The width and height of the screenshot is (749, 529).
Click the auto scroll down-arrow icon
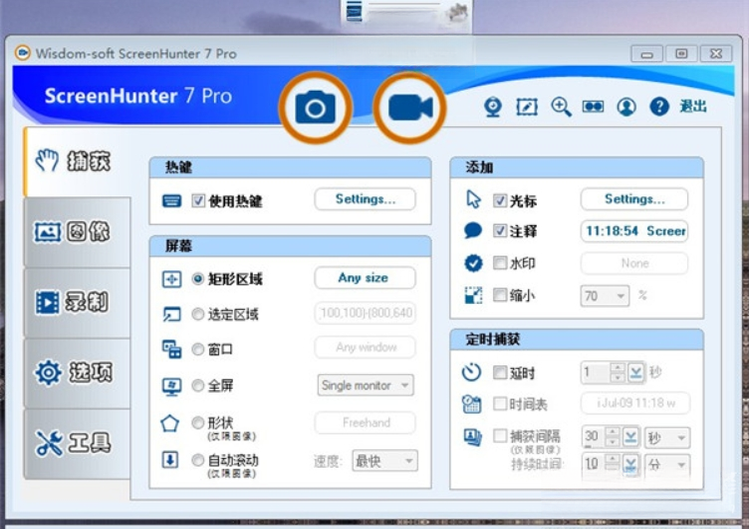(171, 460)
